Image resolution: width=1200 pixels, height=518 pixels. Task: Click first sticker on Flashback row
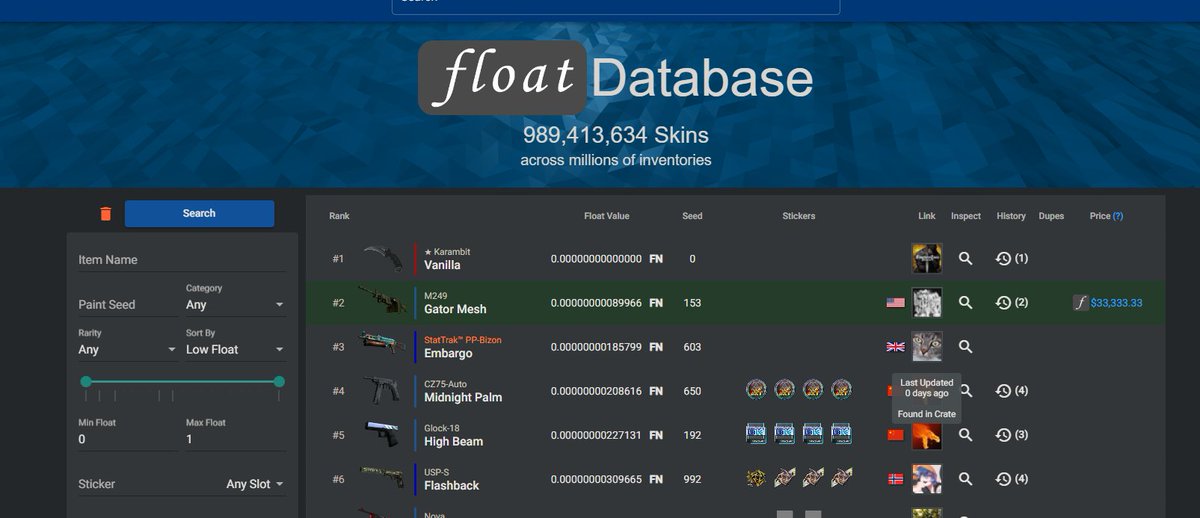(756, 478)
